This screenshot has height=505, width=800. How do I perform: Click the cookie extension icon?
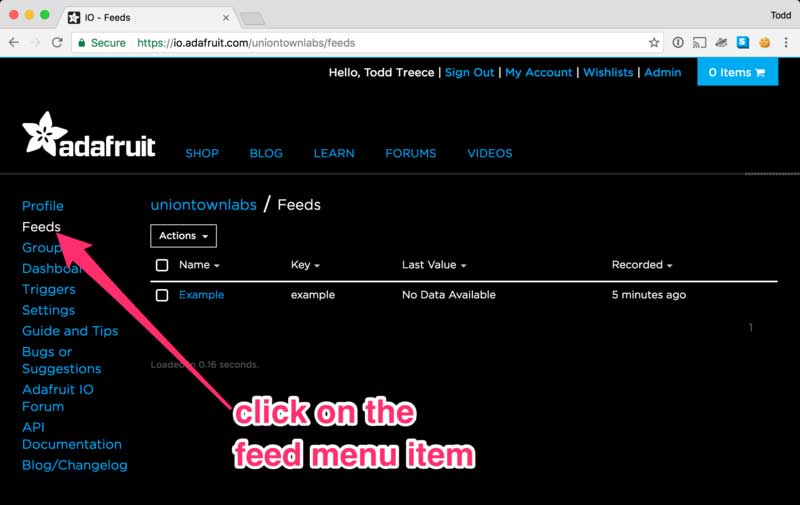[x=764, y=43]
